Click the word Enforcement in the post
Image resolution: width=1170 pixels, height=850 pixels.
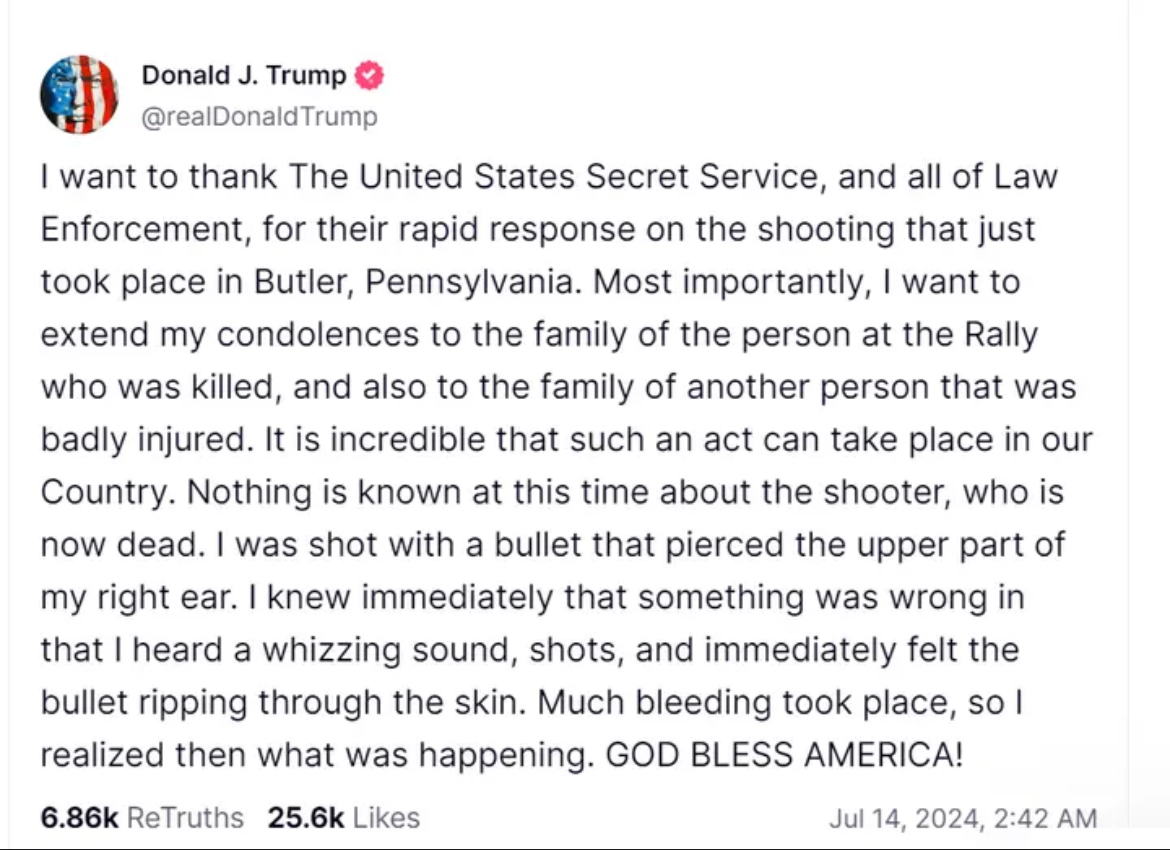(x=142, y=229)
